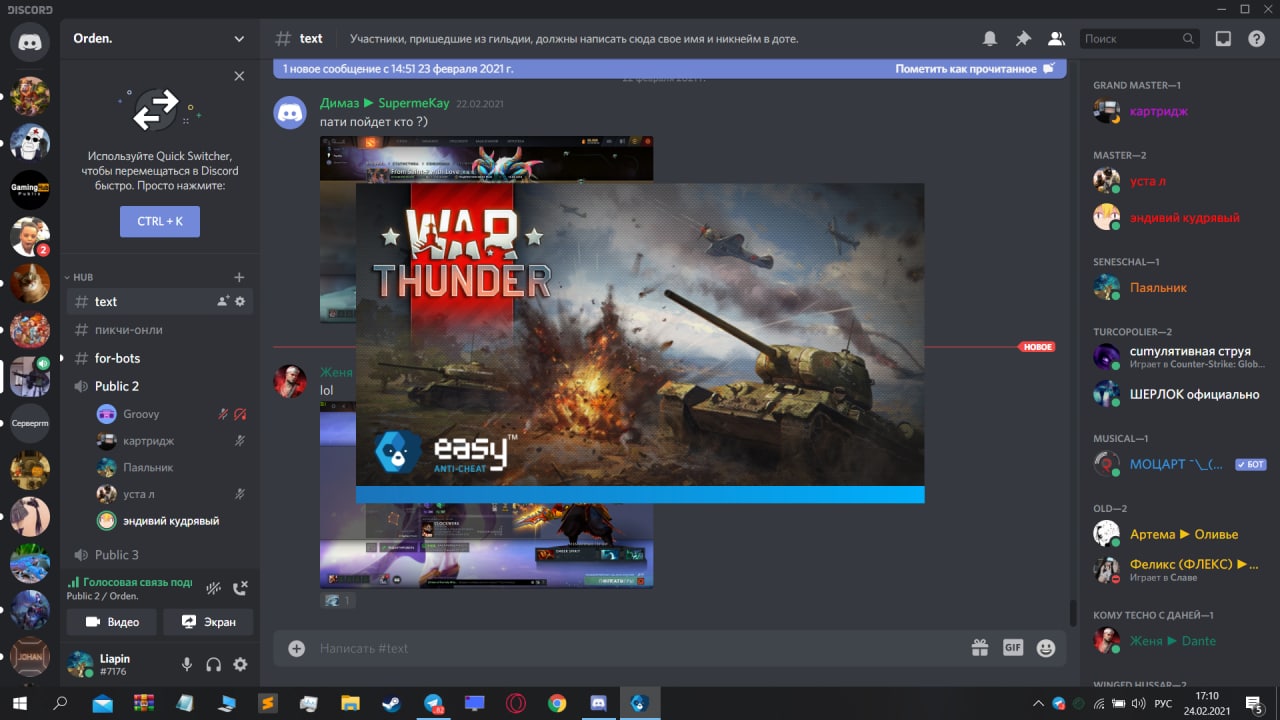This screenshot has height=720, width=1280.
Task: Open Windows Start menu
Action: (x=20, y=703)
